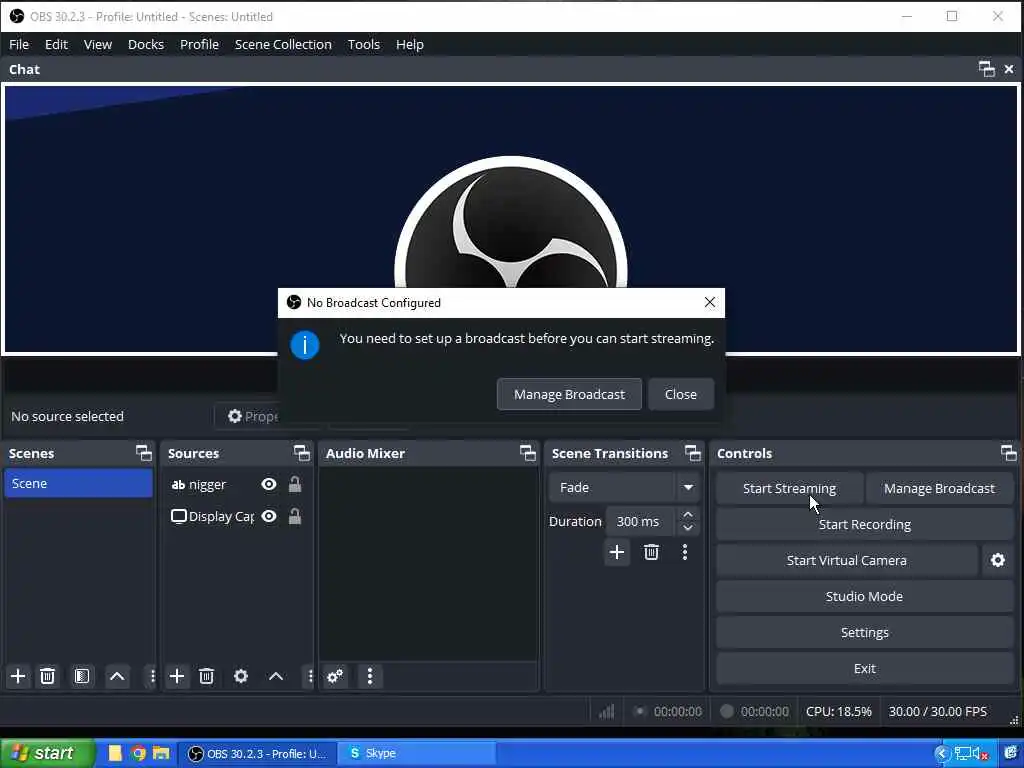Open the View menu

98,44
